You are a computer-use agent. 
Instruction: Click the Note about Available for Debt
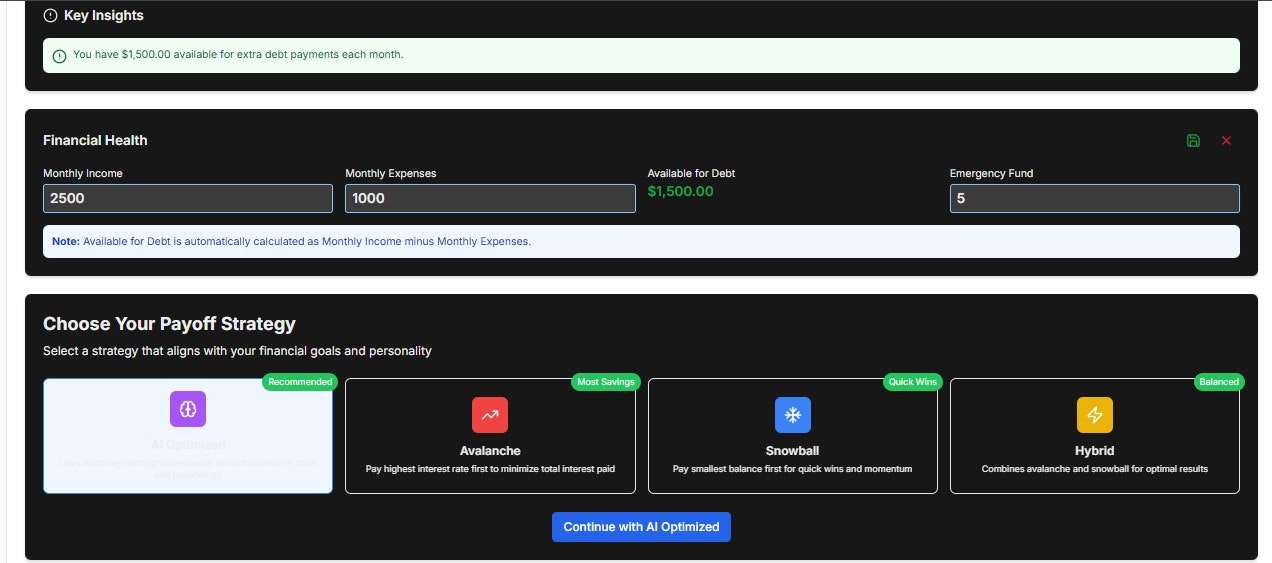(x=291, y=242)
